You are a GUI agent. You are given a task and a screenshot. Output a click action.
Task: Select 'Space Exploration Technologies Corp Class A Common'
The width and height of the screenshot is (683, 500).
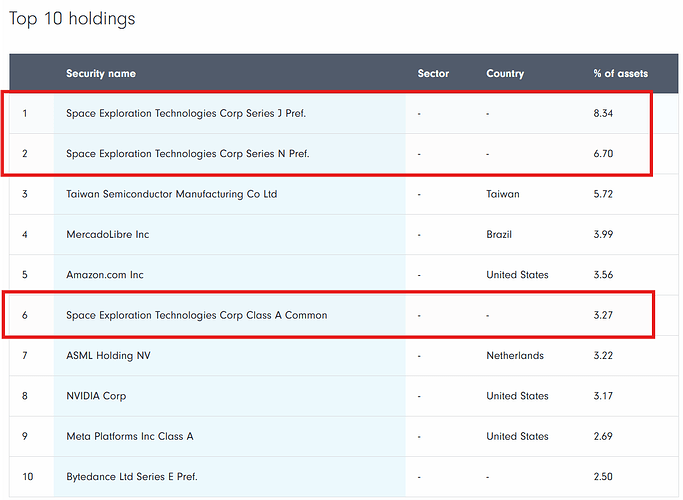pyautogui.click(x=196, y=315)
